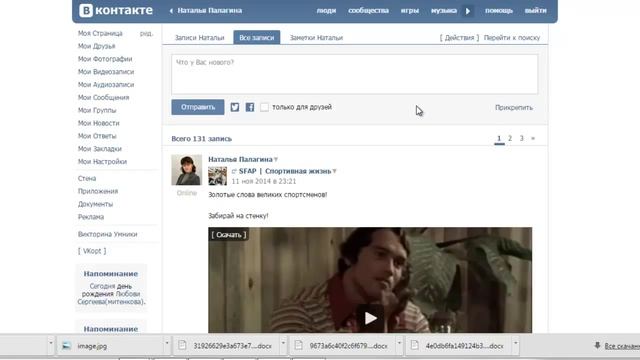Open Мои Ответы in sidebar
640x360 pixels.
coord(97,136)
